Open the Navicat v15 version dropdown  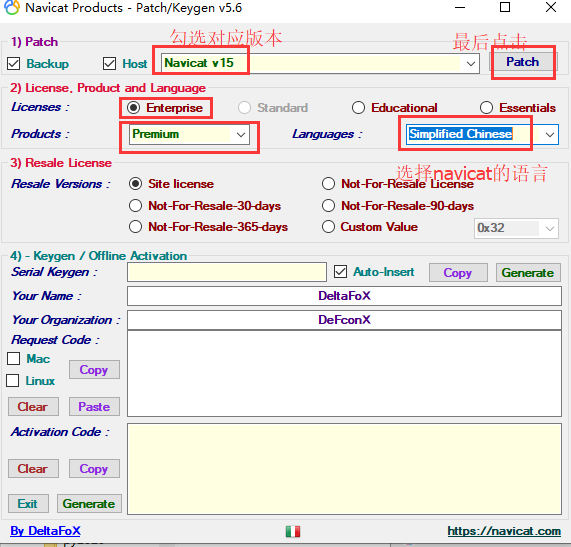click(470, 64)
